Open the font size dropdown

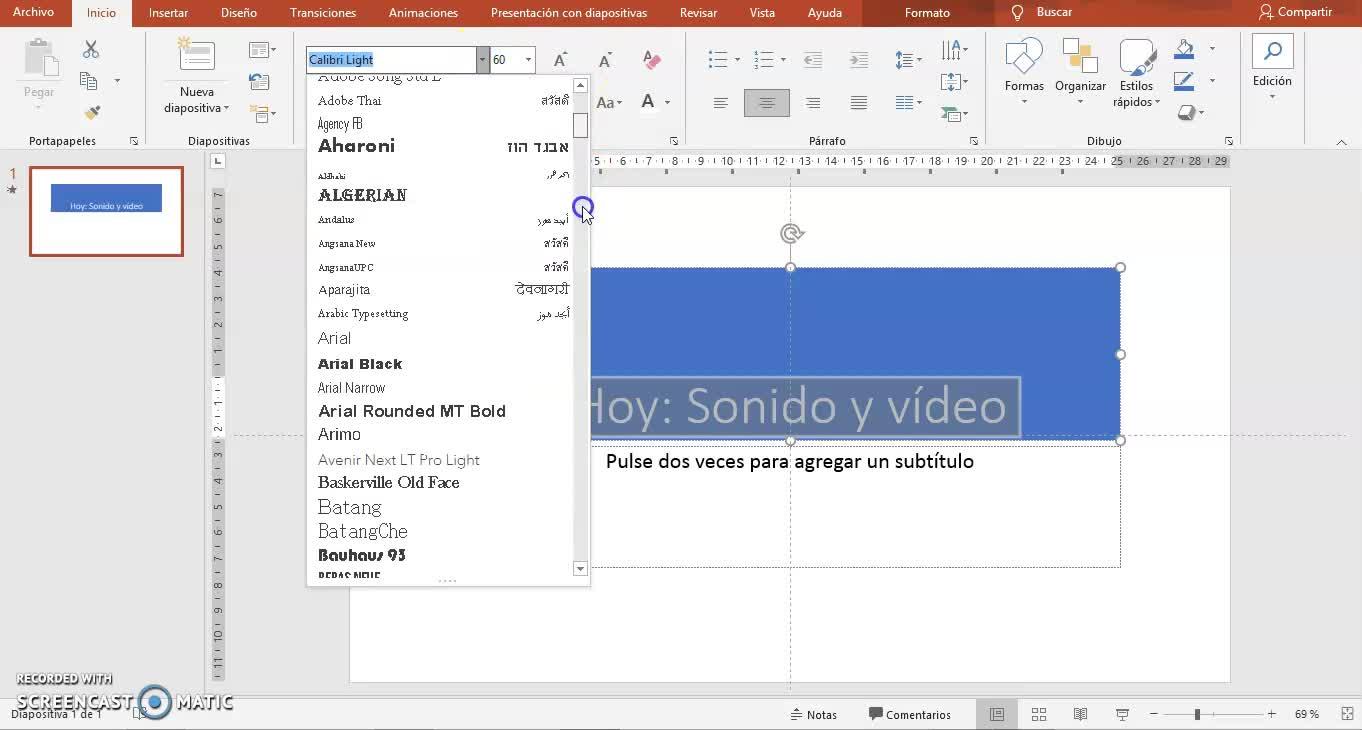click(x=528, y=60)
